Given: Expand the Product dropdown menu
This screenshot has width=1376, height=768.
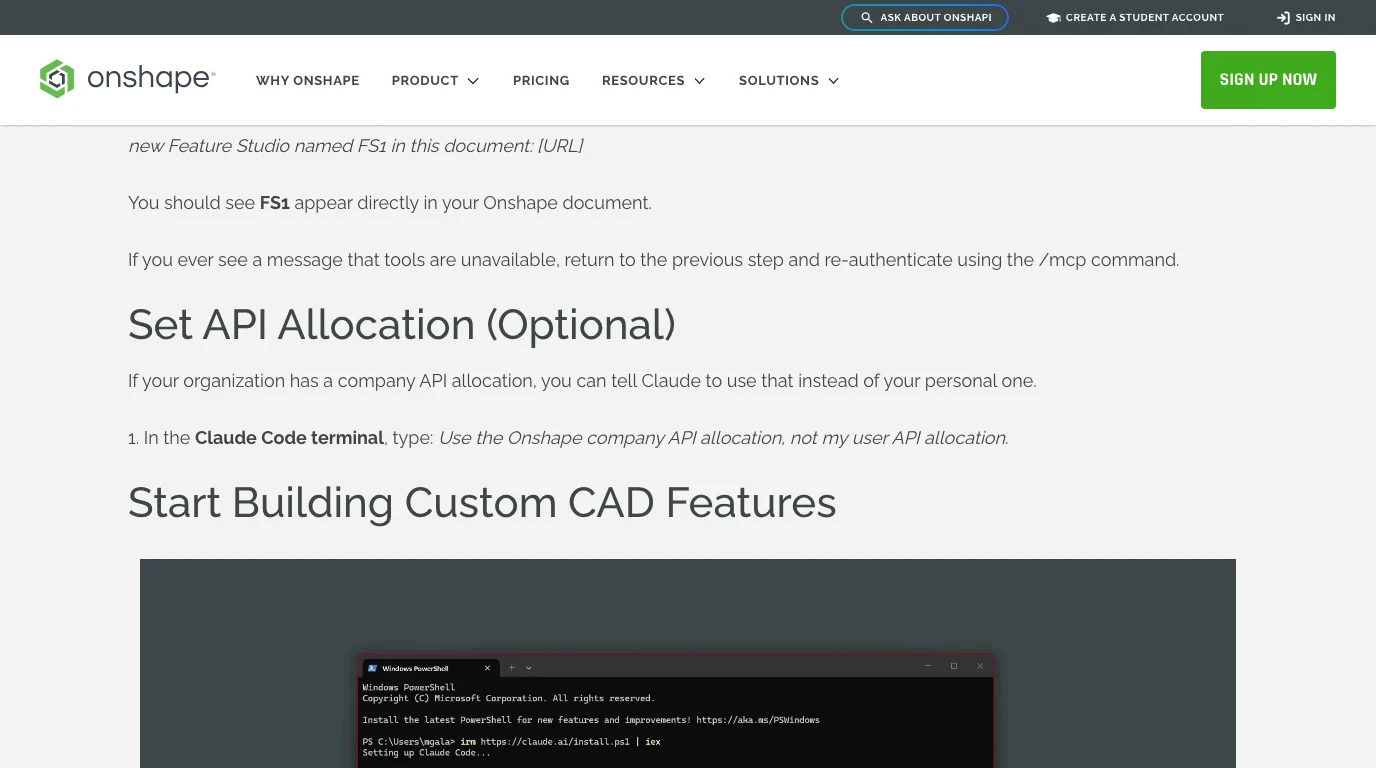Looking at the screenshot, I should (x=435, y=80).
